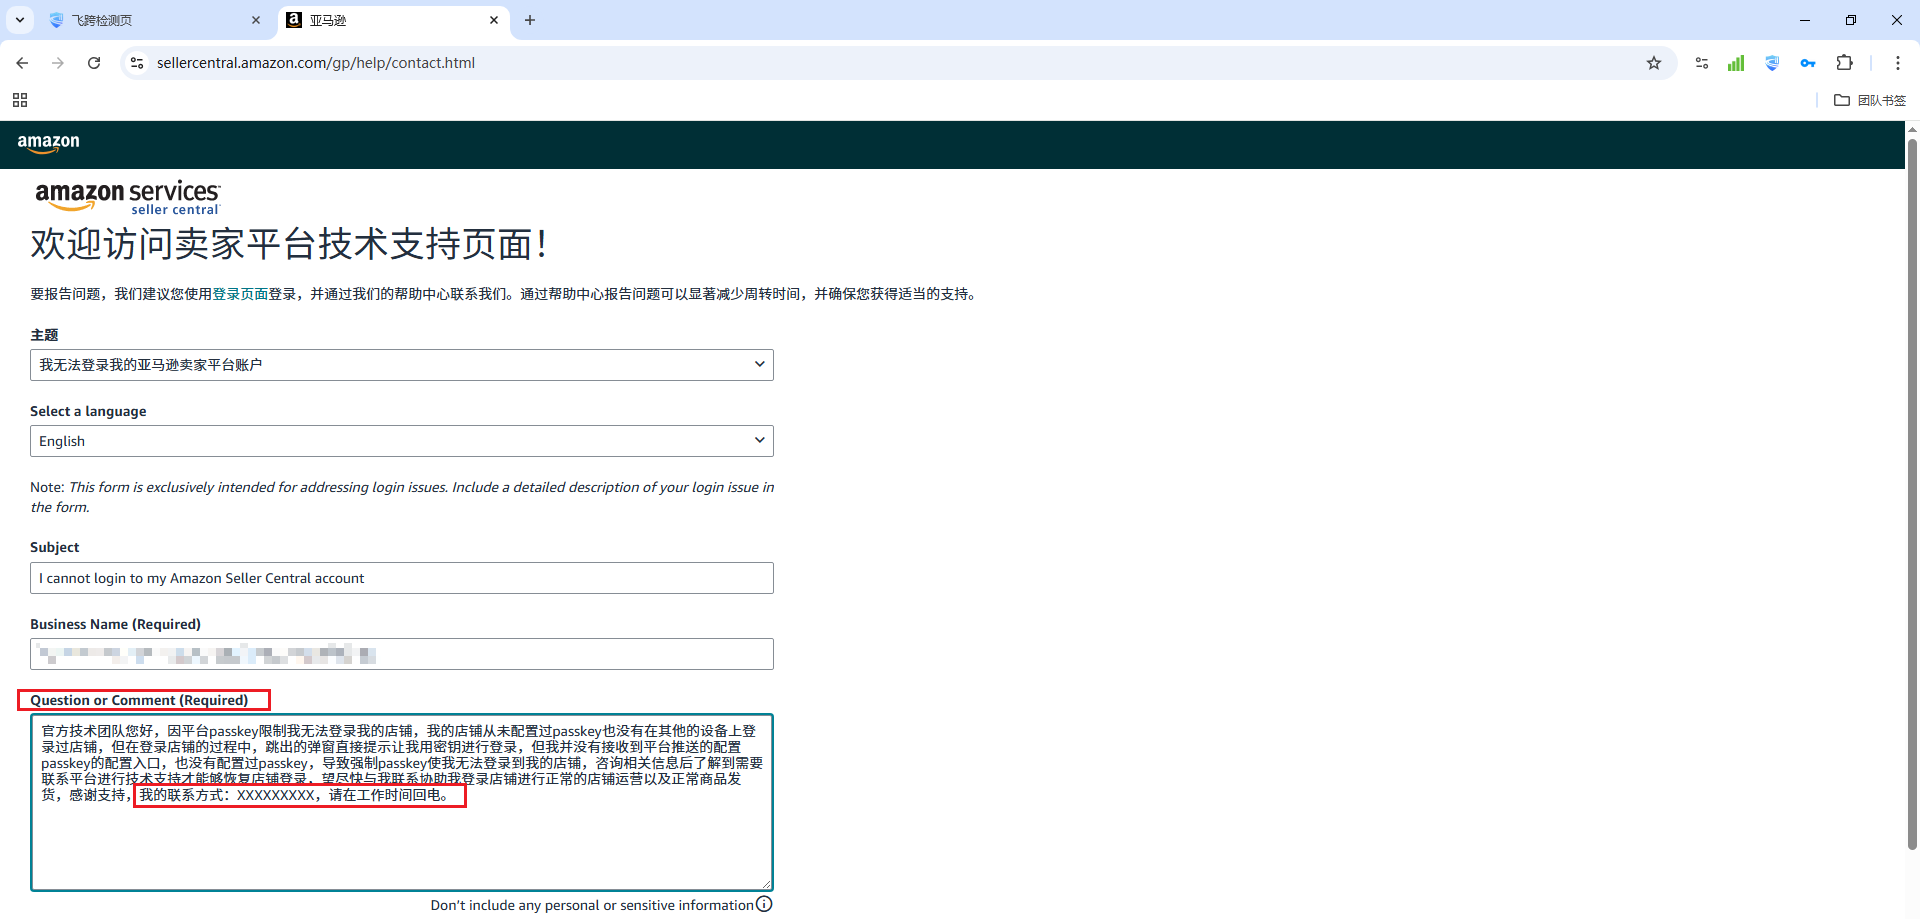Switch to the 飞跨检测页 tab

point(155,20)
